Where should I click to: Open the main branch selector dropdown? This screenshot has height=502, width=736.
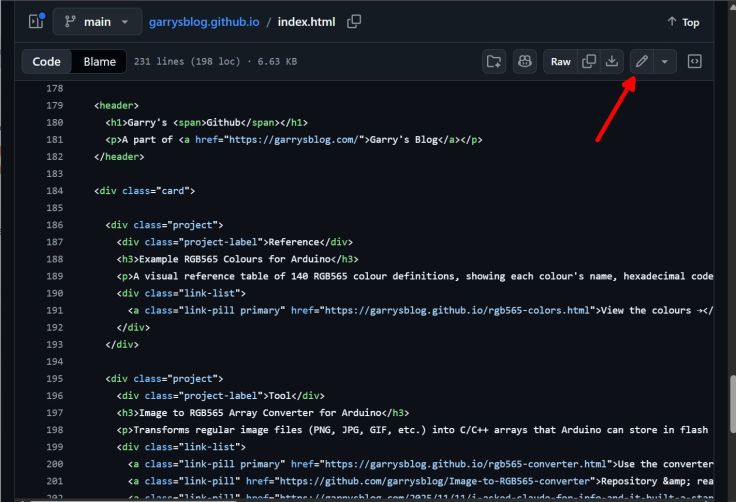[97, 22]
